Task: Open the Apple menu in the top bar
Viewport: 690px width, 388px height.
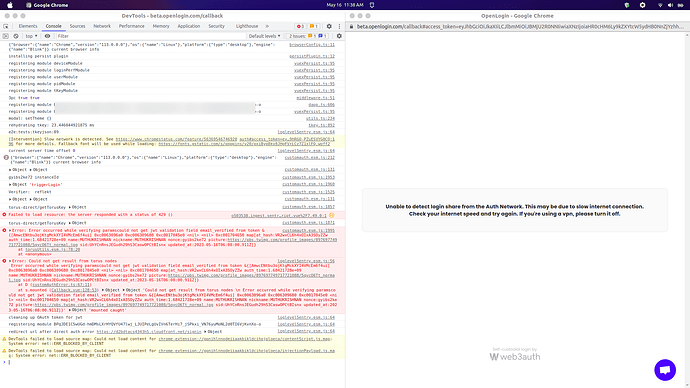Action: pyautogui.click(x=10, y=5)
